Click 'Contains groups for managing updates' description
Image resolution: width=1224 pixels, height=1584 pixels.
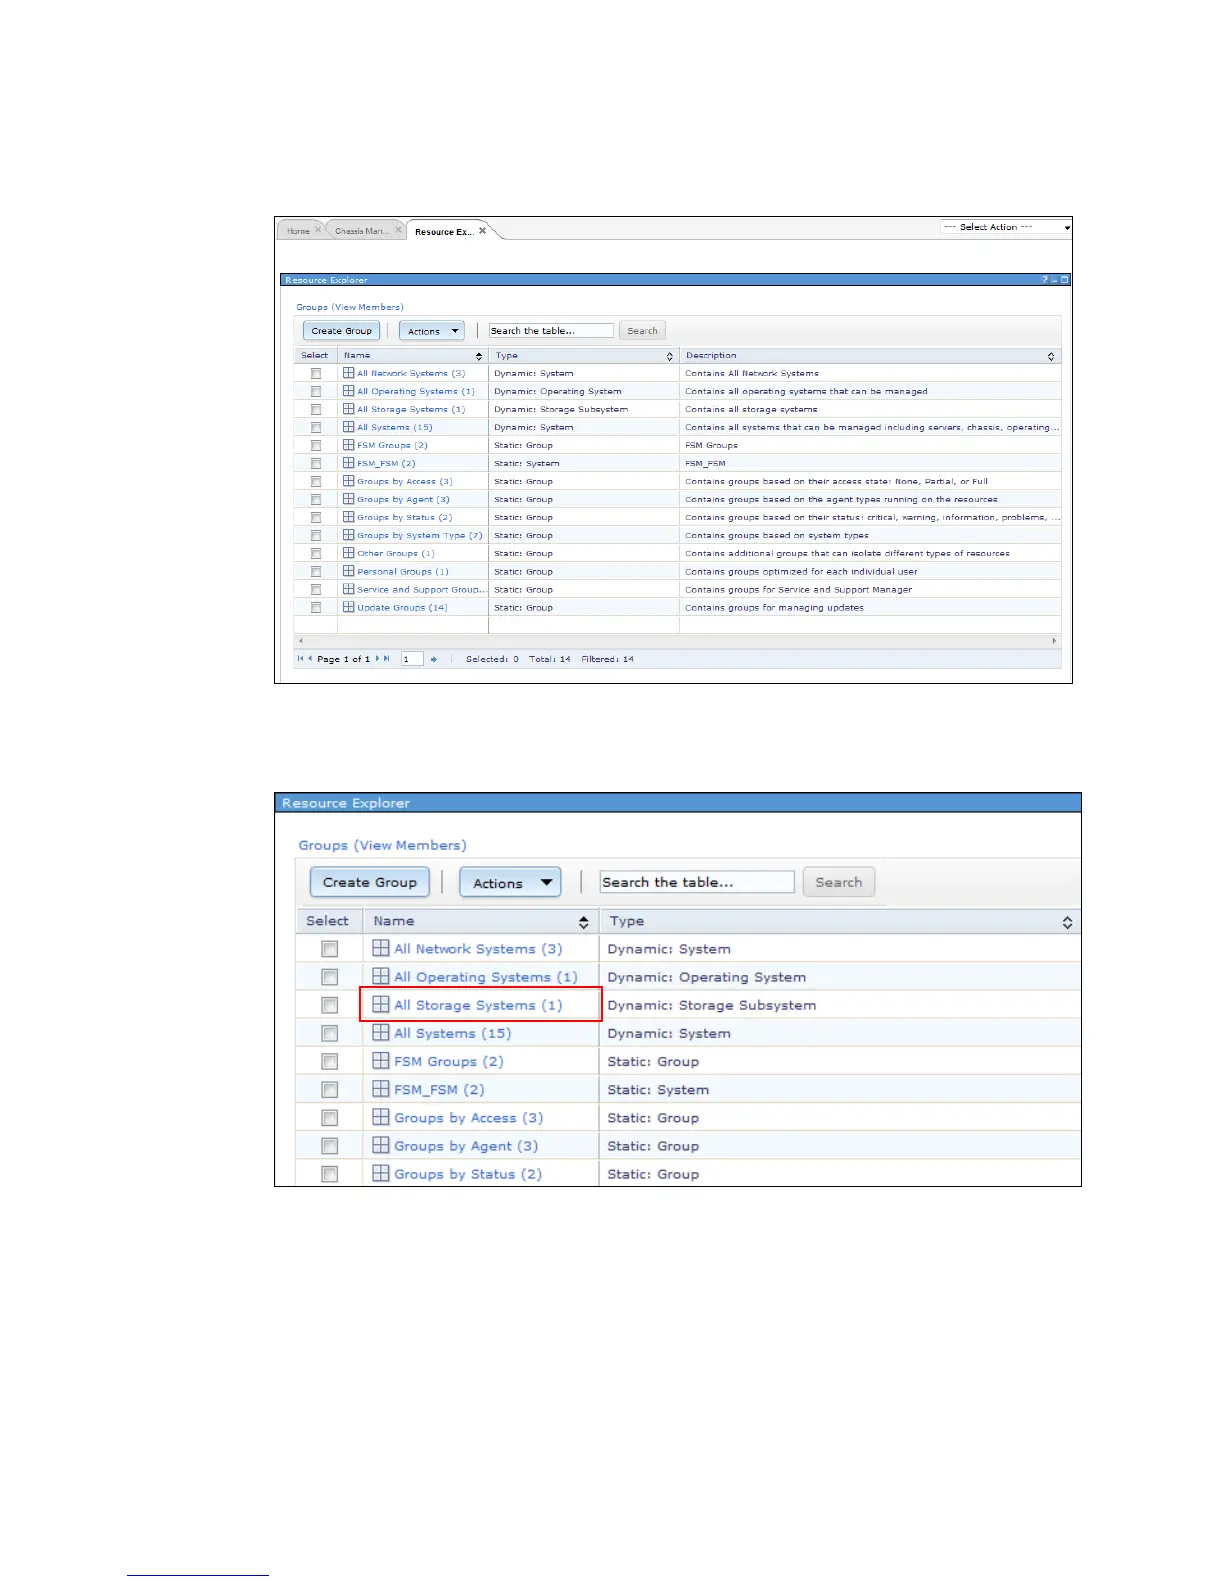click(x=774, y=608)
